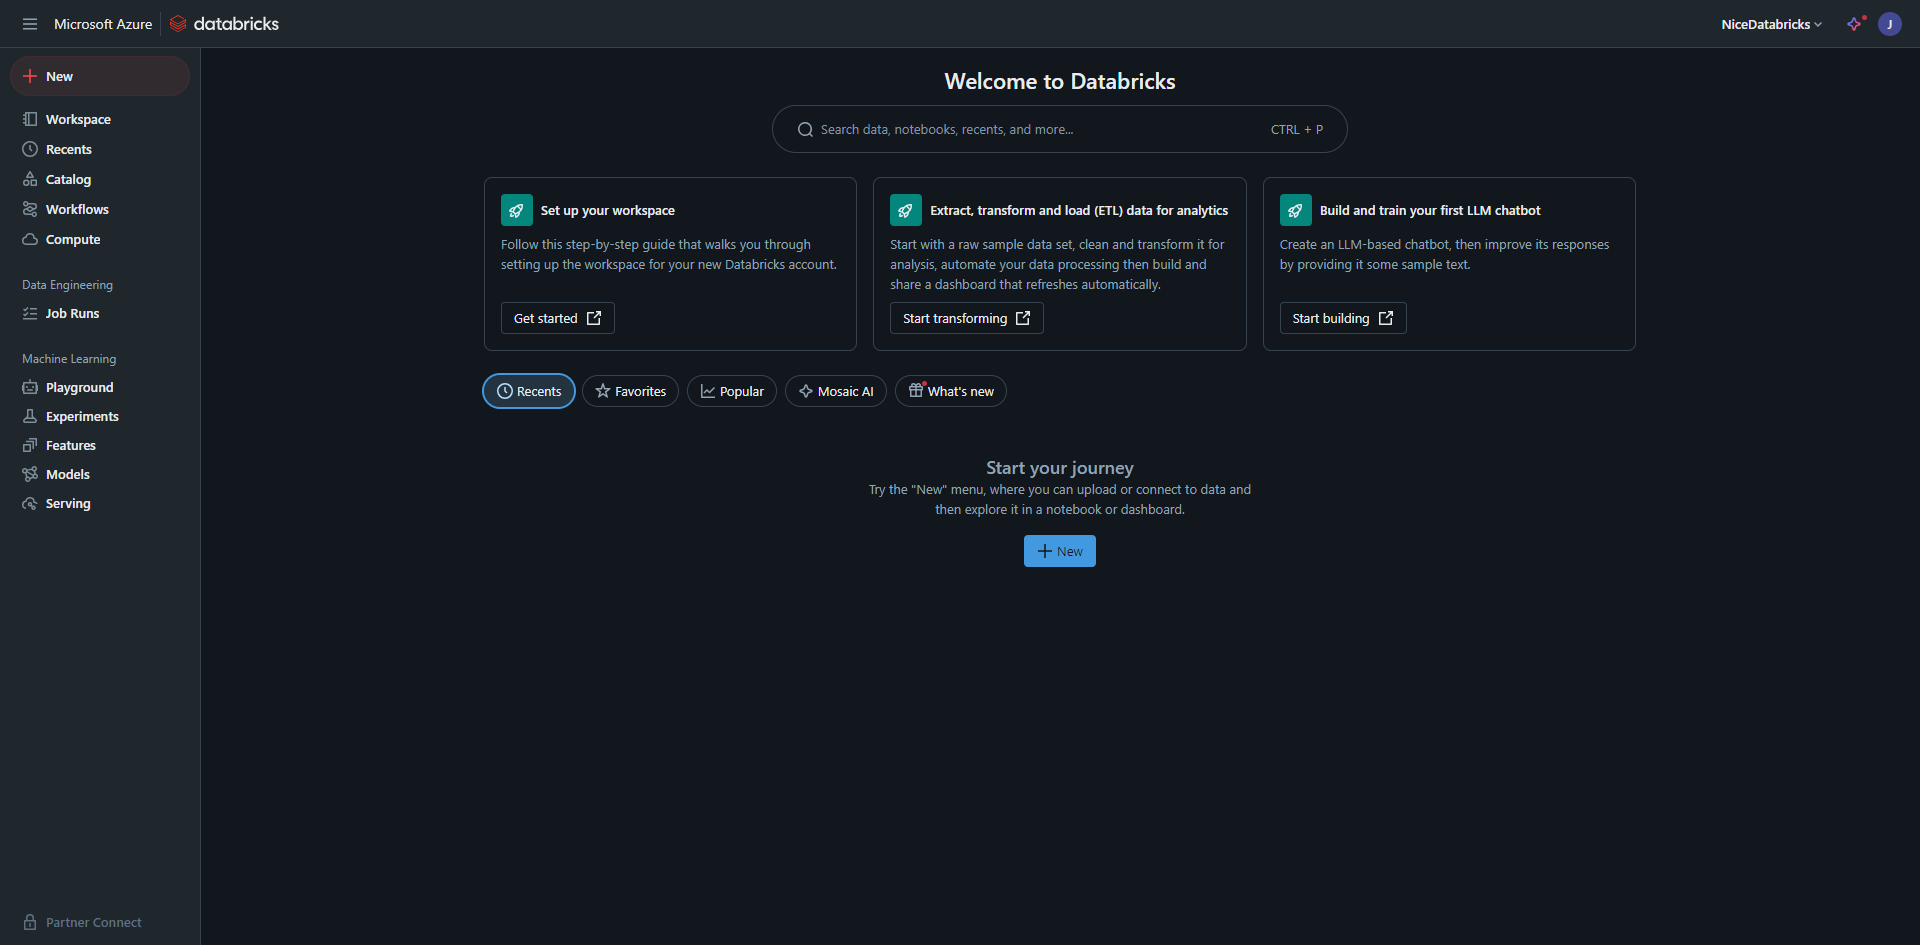This screenshot has width=1920, height=945.
Task: Click the Machine Learning section label
Action: coord(69,359)
